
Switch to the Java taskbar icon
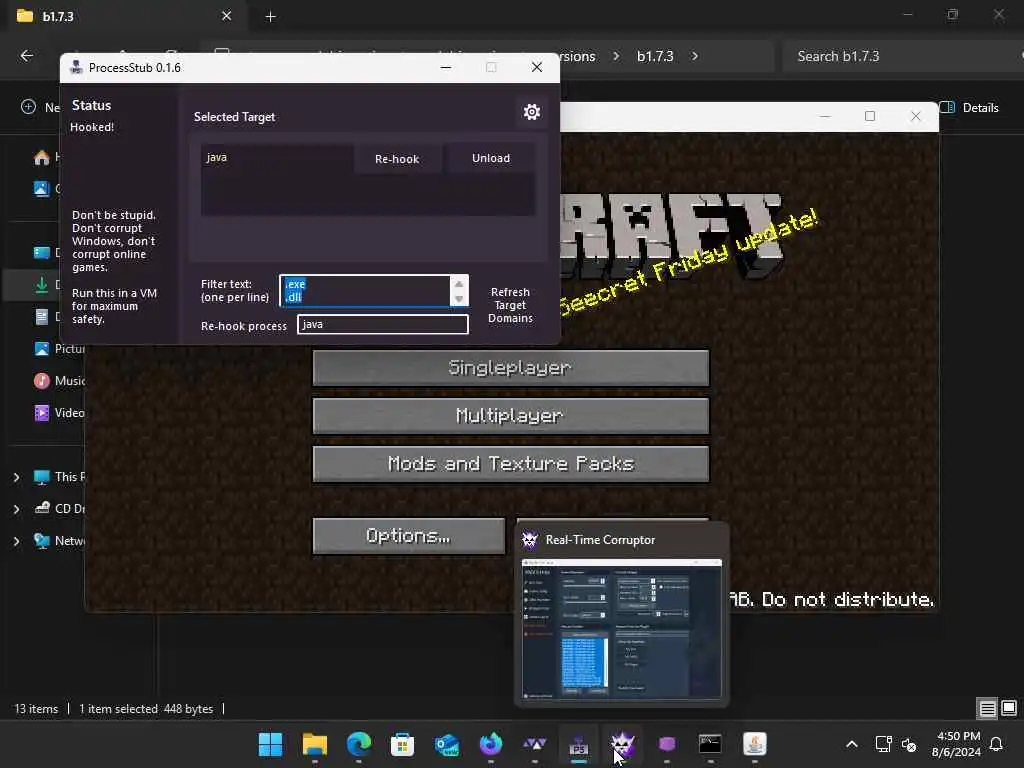(754, 744)
